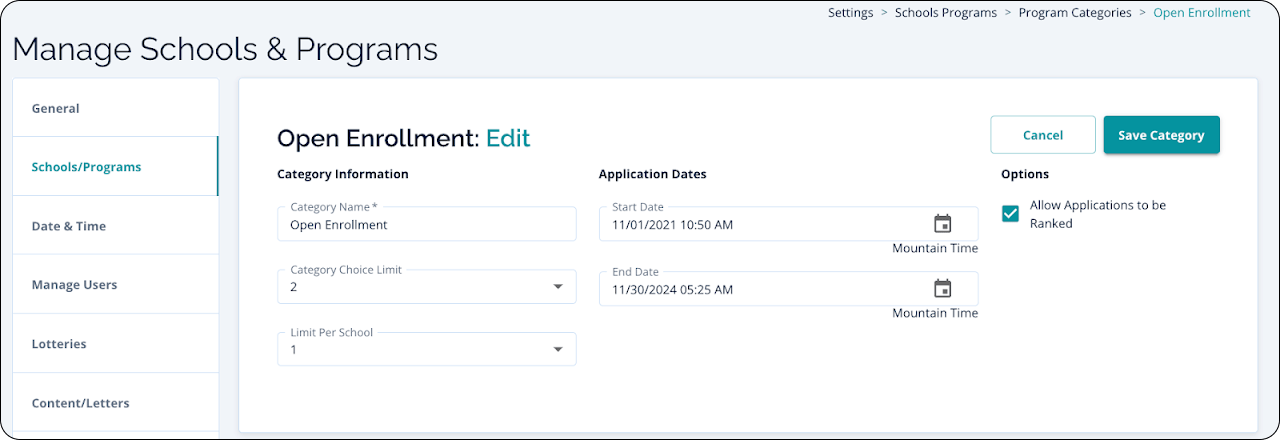
Task: Click into the Start Date text field
Action: [760, 225]
